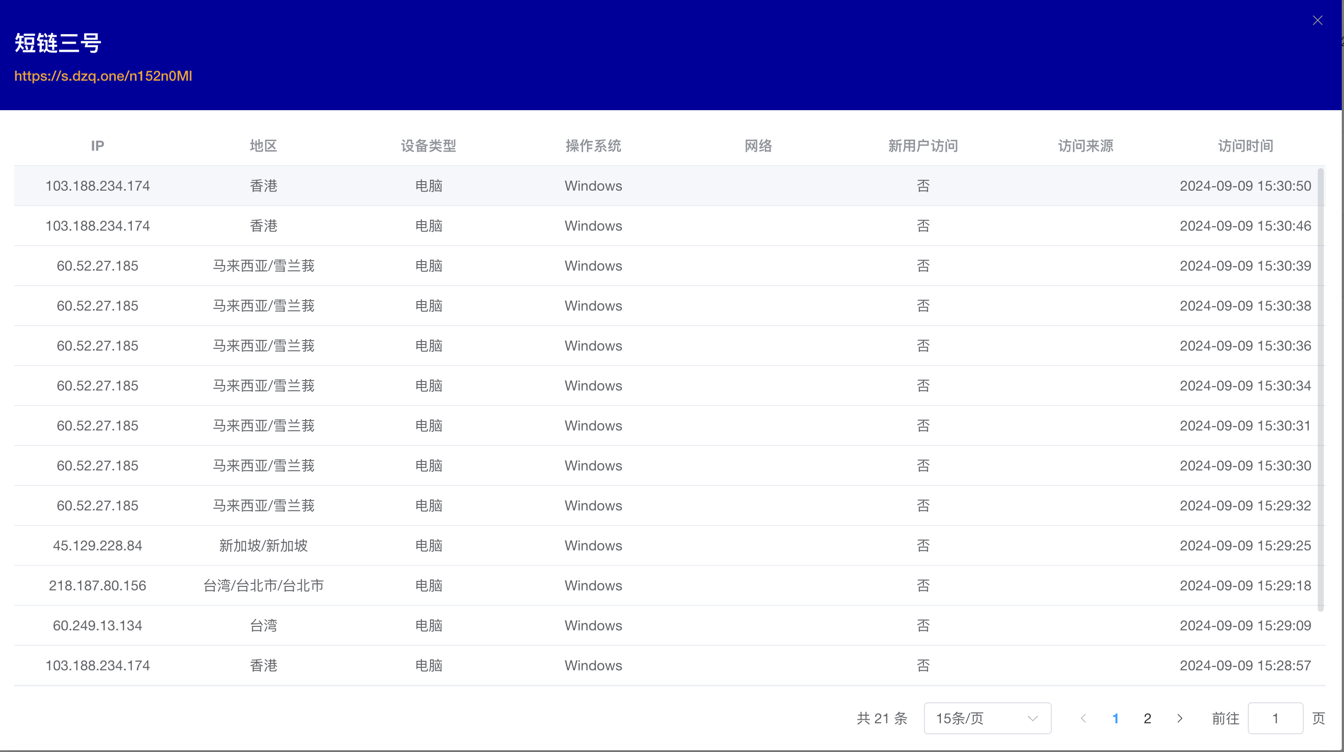Click 香港 in the 15:30:46 row
The width and height of the screenshot is (1344, 752).
tap(263, 226)
